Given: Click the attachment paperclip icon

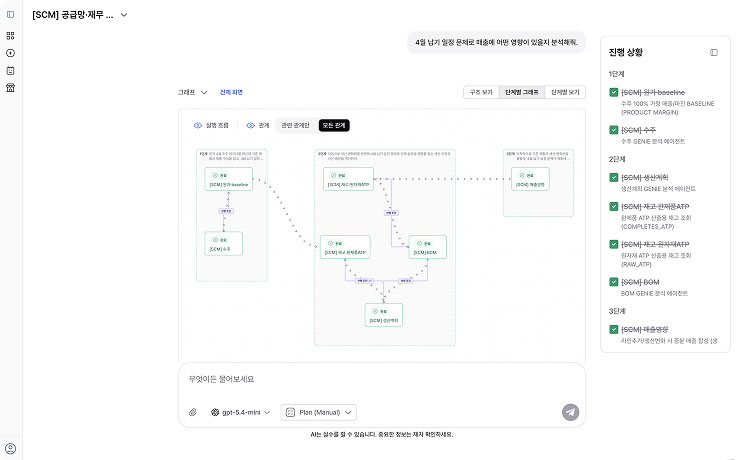Looking at the screenshot, I should pyautogui.click(x=193, y=412).
